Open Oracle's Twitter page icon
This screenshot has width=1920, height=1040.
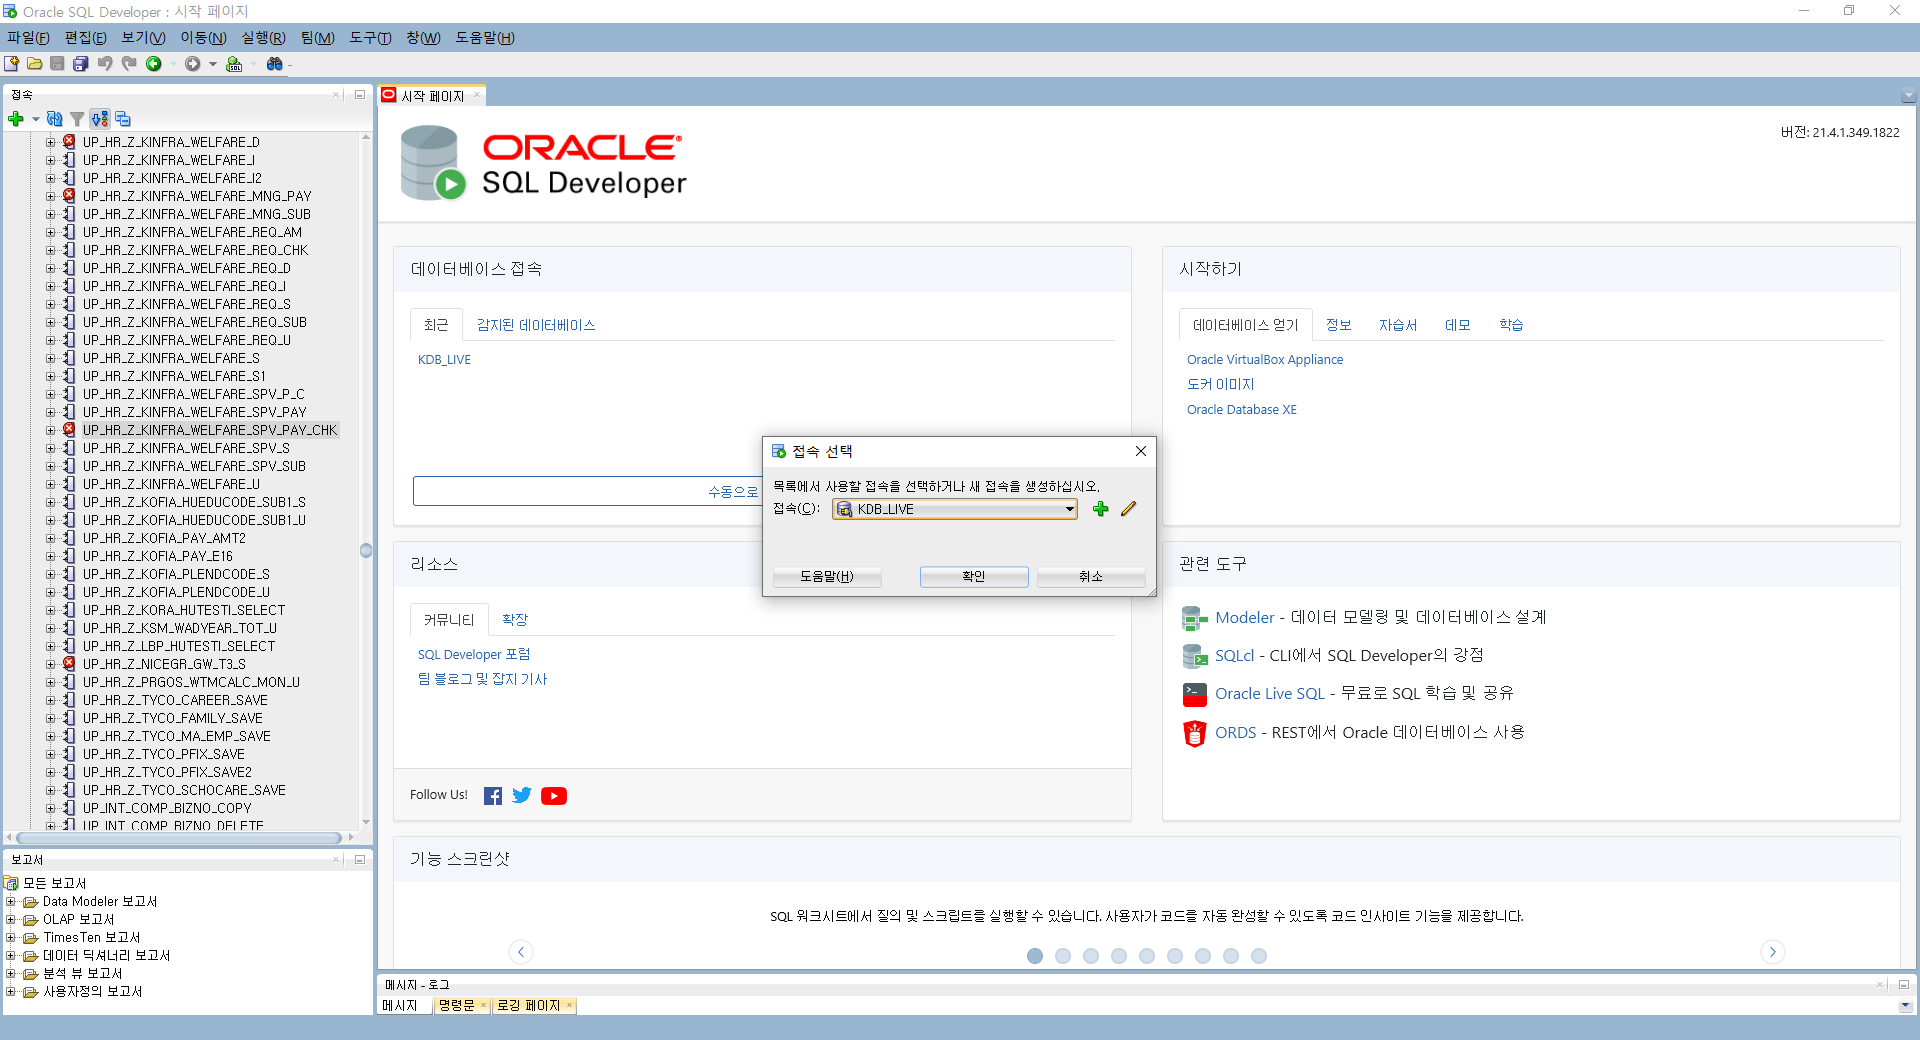tap(522, 796)
